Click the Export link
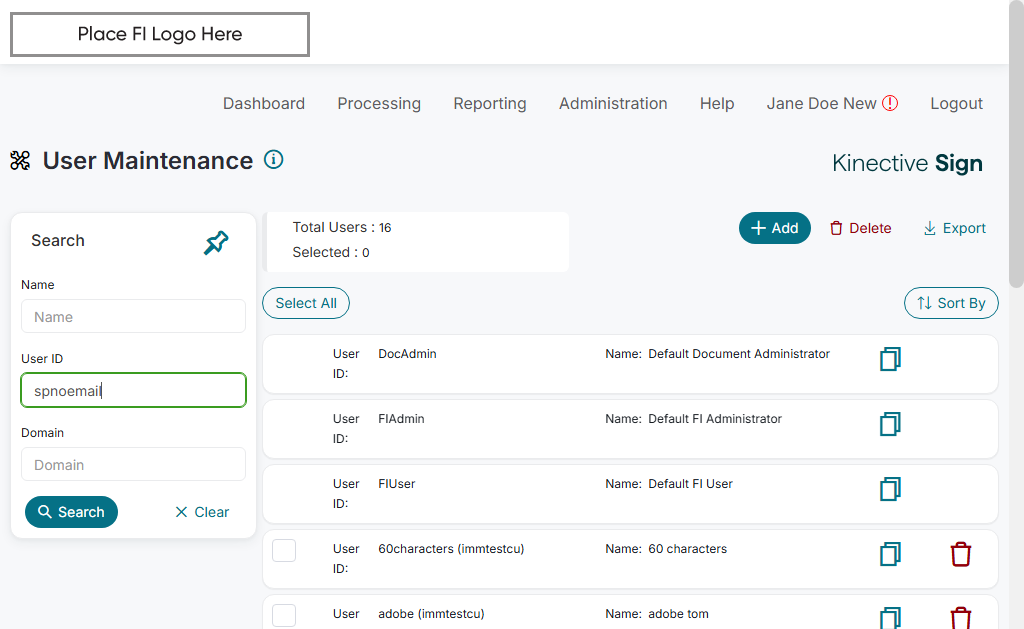Viewport: 1024px width, 629px height. tap(954, 228)
